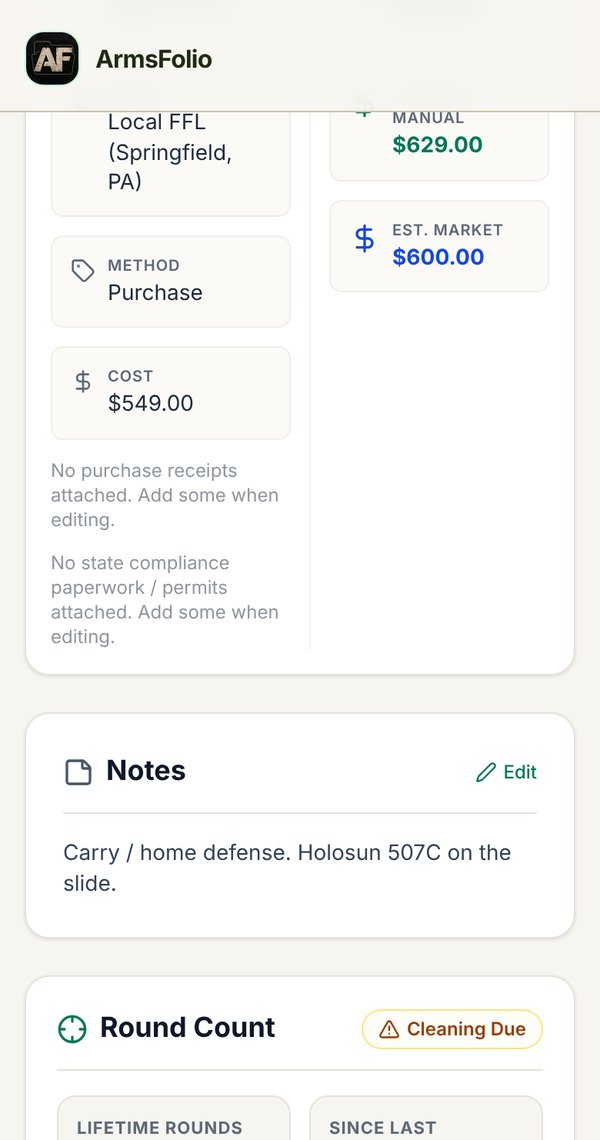Open the Since Last card
The width and height of the screenshot is (600, 1140).
(x=426, y=1118)
